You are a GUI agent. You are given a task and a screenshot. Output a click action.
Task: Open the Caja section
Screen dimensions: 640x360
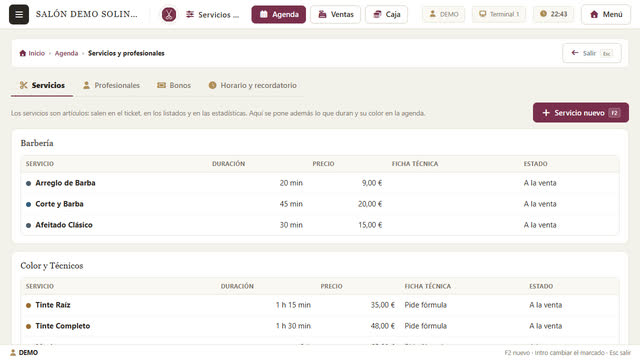tap(387, 14)
